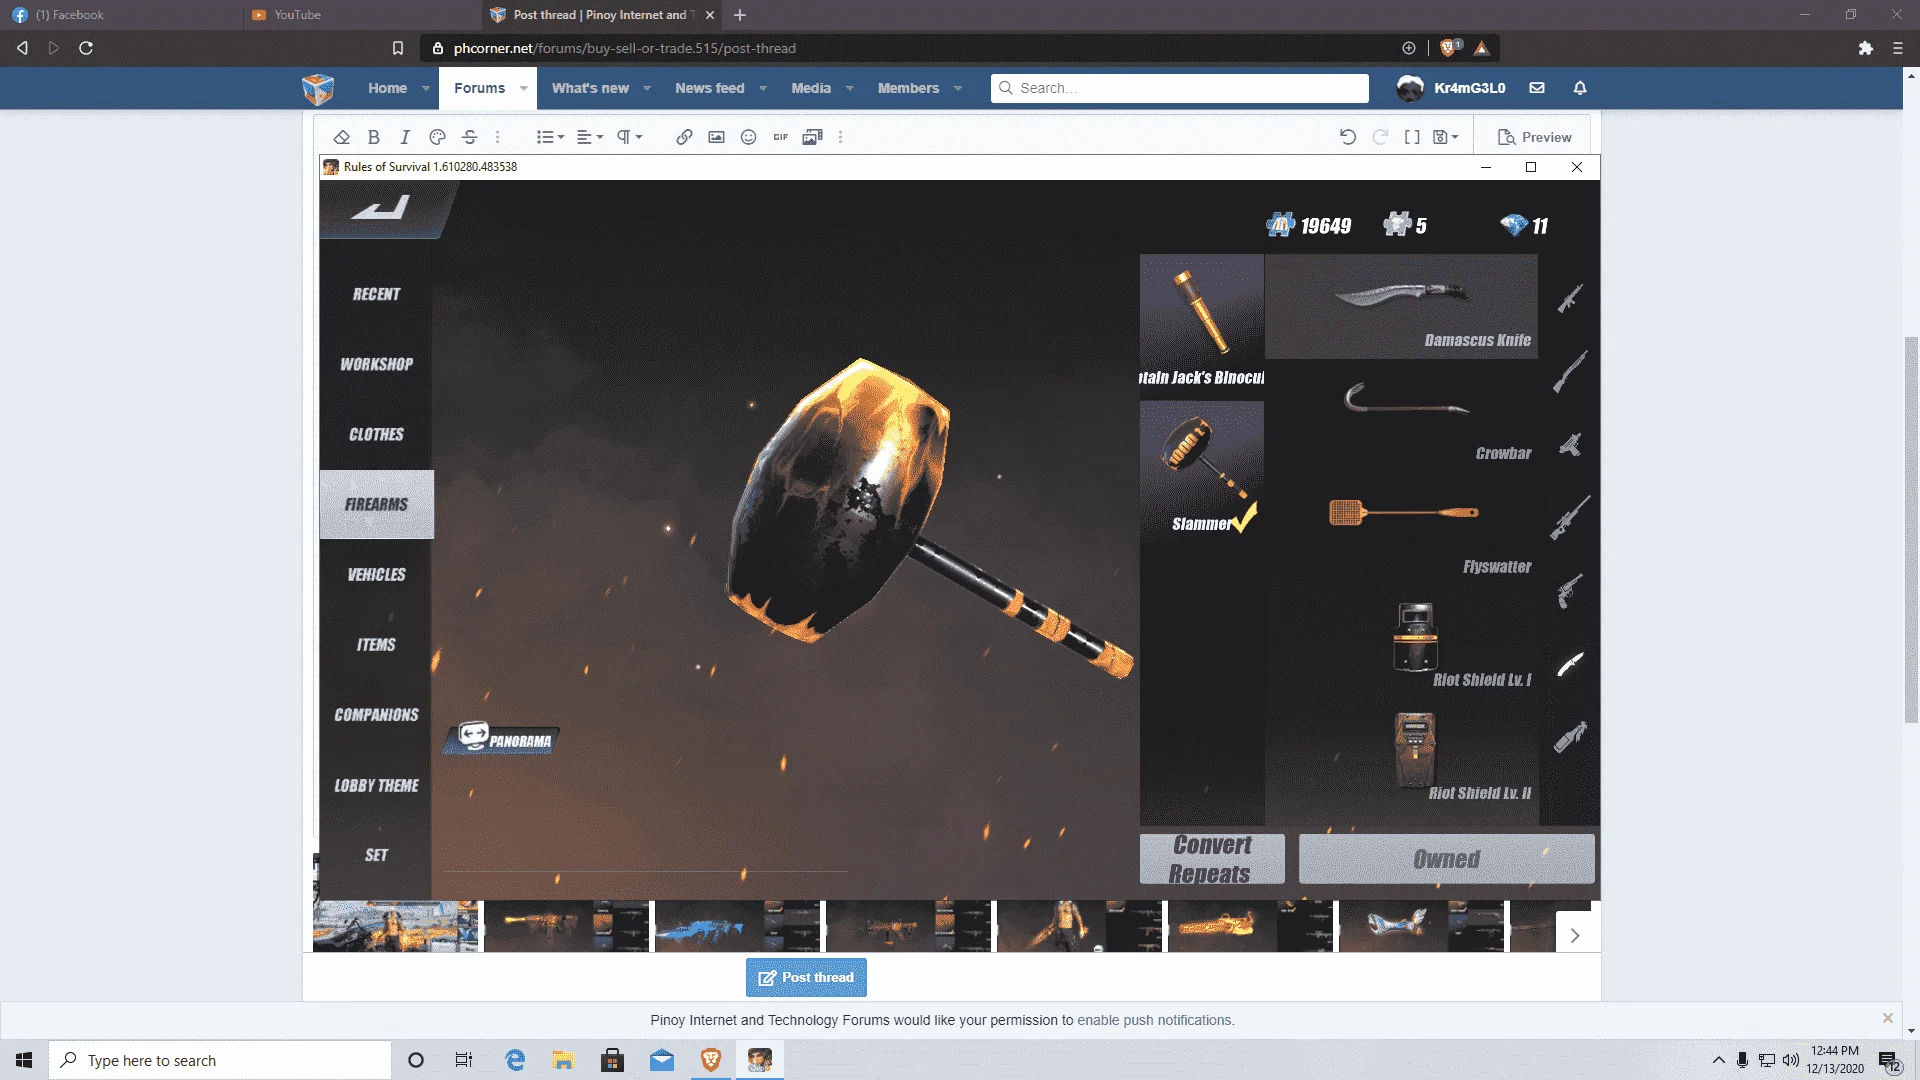
Task: Click the Post thread button
Action: coord(806,977)
